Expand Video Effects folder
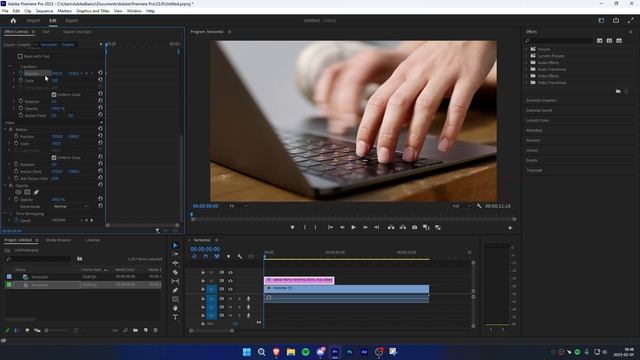 tap(527, 76)
